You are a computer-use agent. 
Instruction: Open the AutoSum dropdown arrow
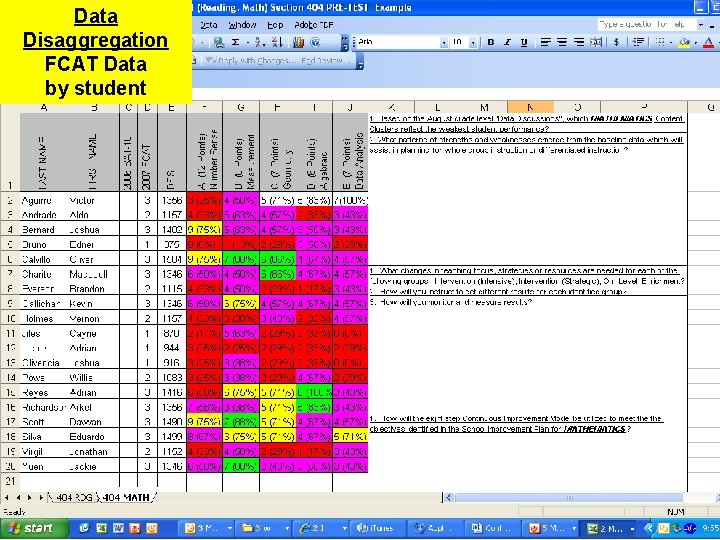pyautogui.click(x=247, y=43)
